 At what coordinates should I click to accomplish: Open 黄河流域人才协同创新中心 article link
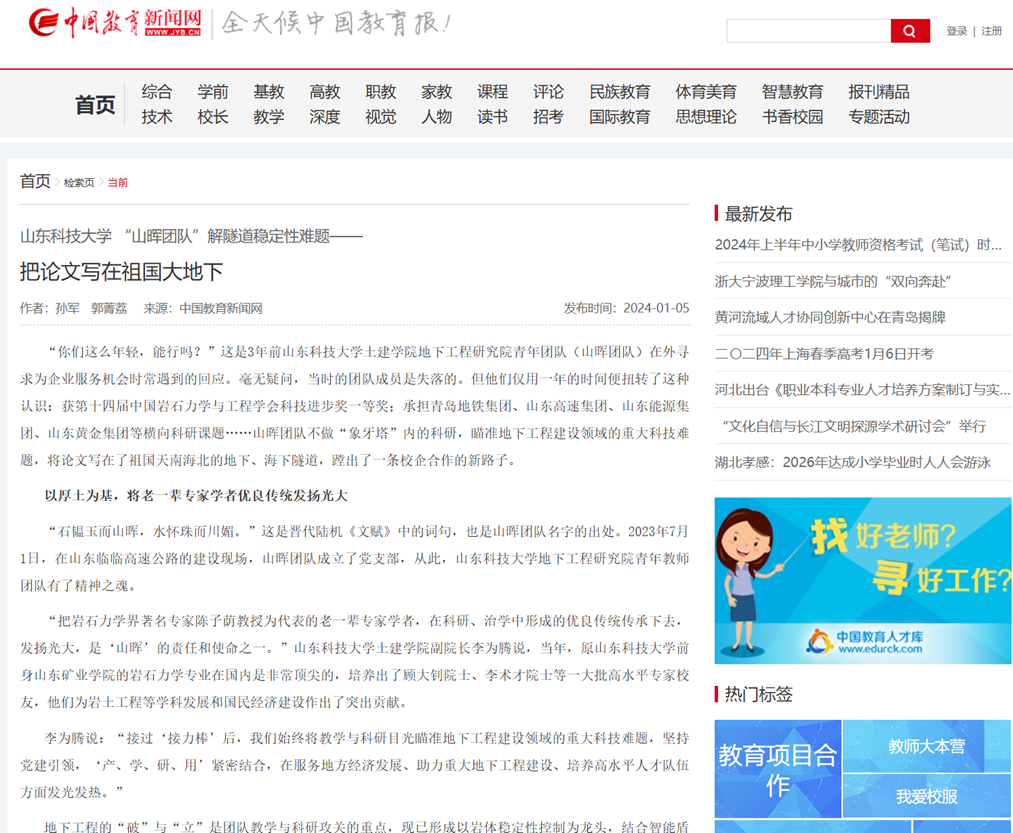click(x=829, y=317)
